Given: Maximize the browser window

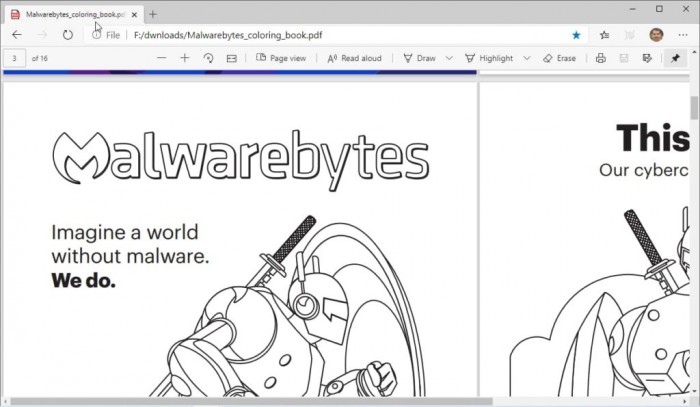Looking at the screenshot, I should [x=659, y=9].
